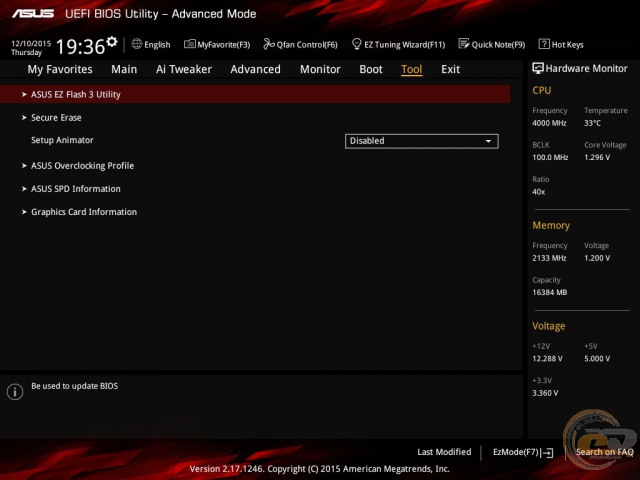Click the +12V 12.288 V reading
This screenshot has height=480, width=640.
point(547,359)
